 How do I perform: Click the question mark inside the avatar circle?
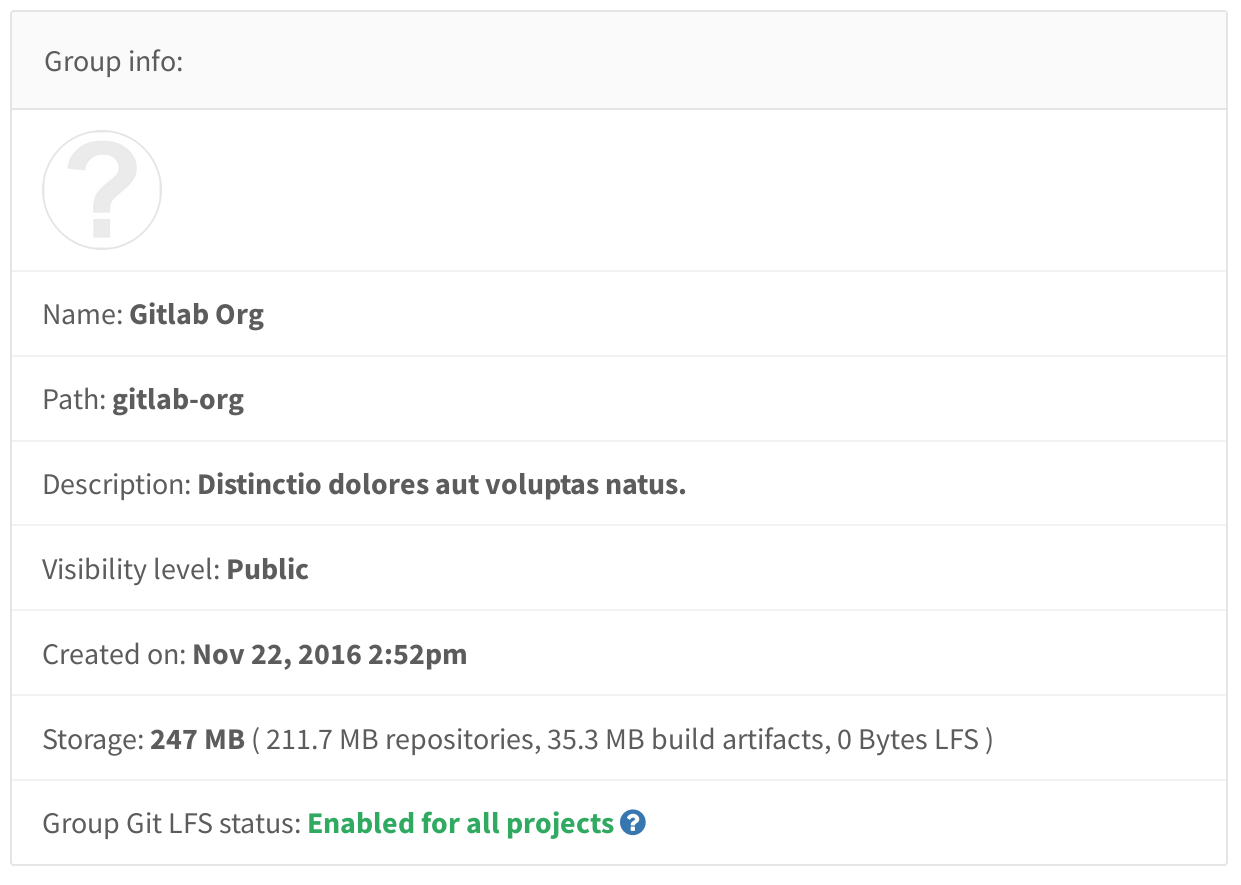[x=101, y=190]
